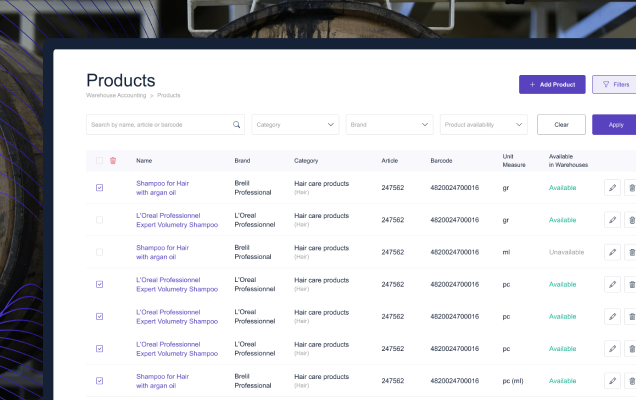Click the red trash icon in table header
Viewport: 636px width, 400px height.
113,161
